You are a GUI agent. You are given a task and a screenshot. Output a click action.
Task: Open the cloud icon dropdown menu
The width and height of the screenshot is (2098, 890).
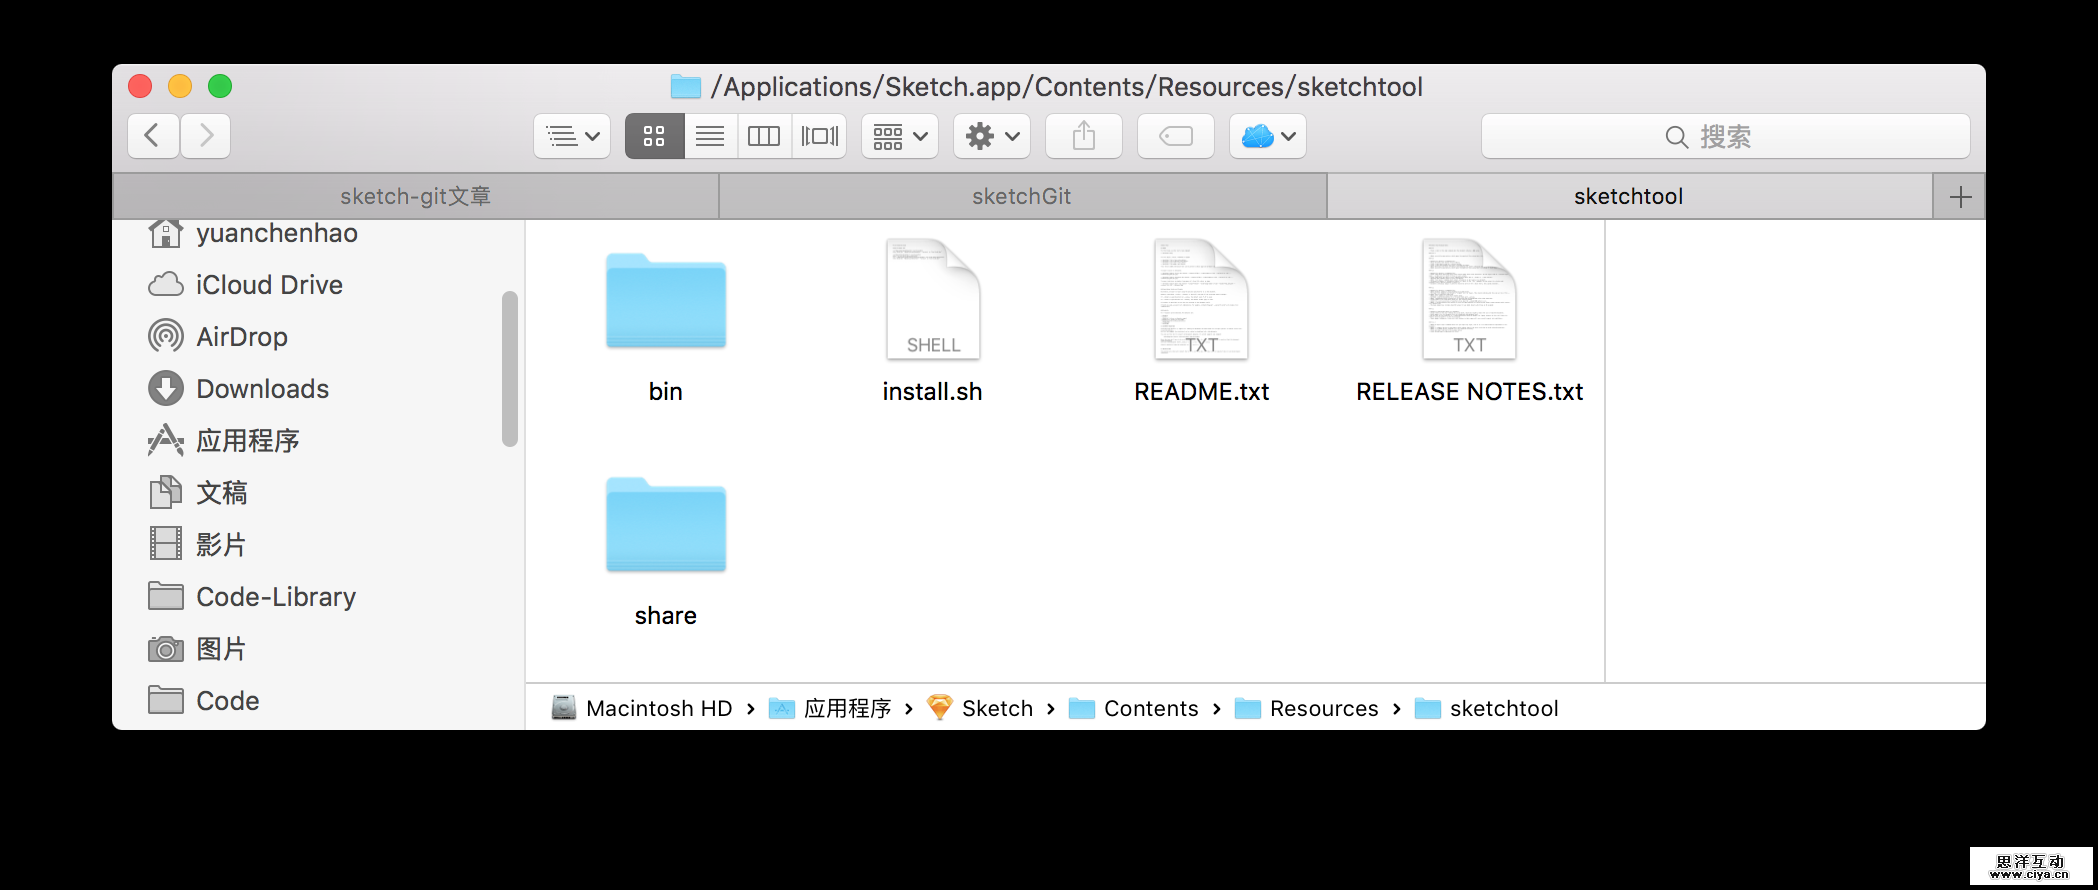pos(1267,136)
